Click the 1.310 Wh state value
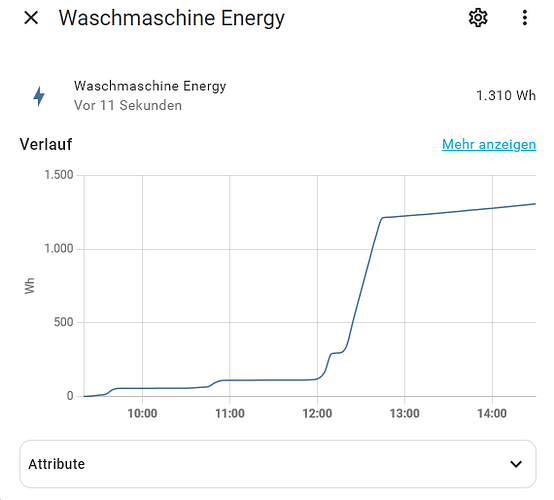 tap(506, 95)
